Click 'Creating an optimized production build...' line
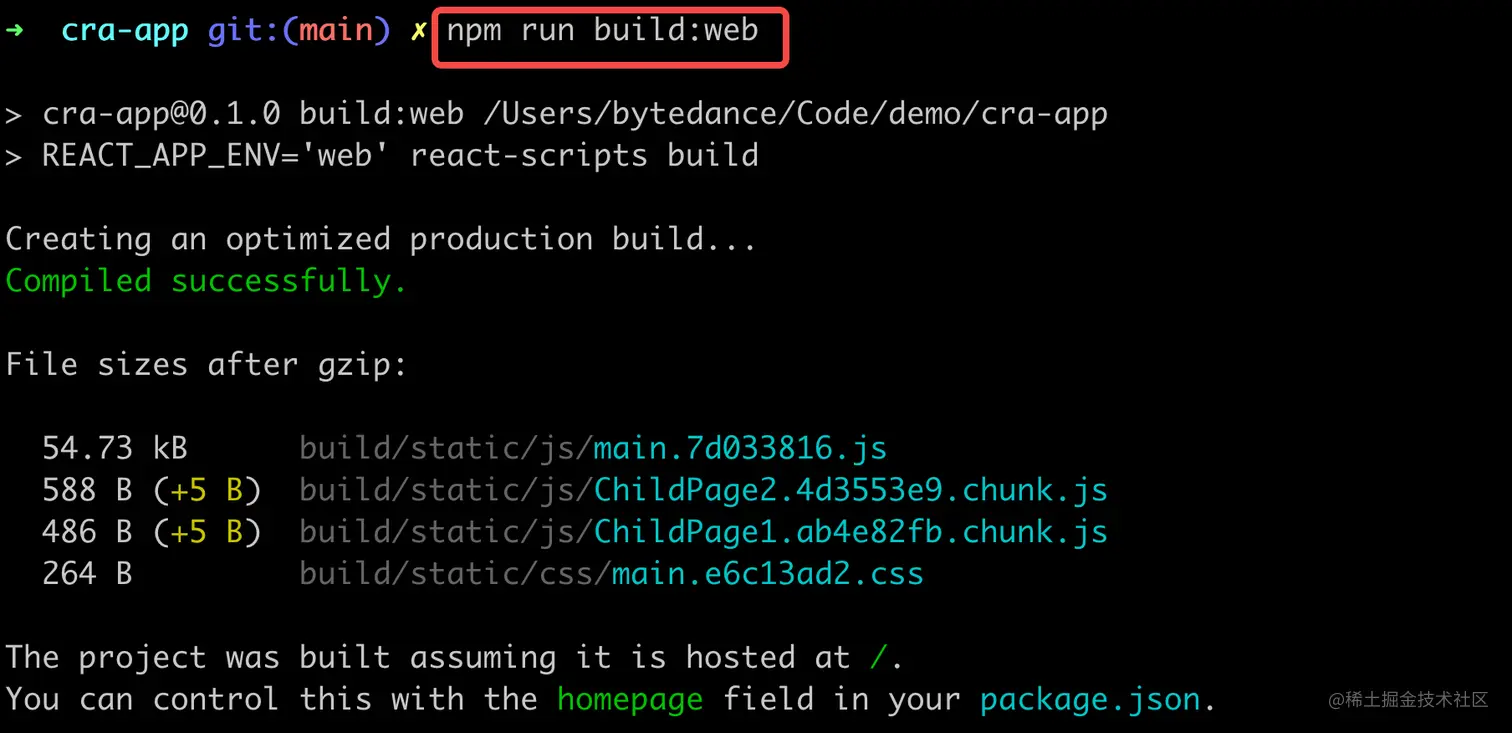The width and height of the screenshot is (1512, 733). (x=381, y=239)
